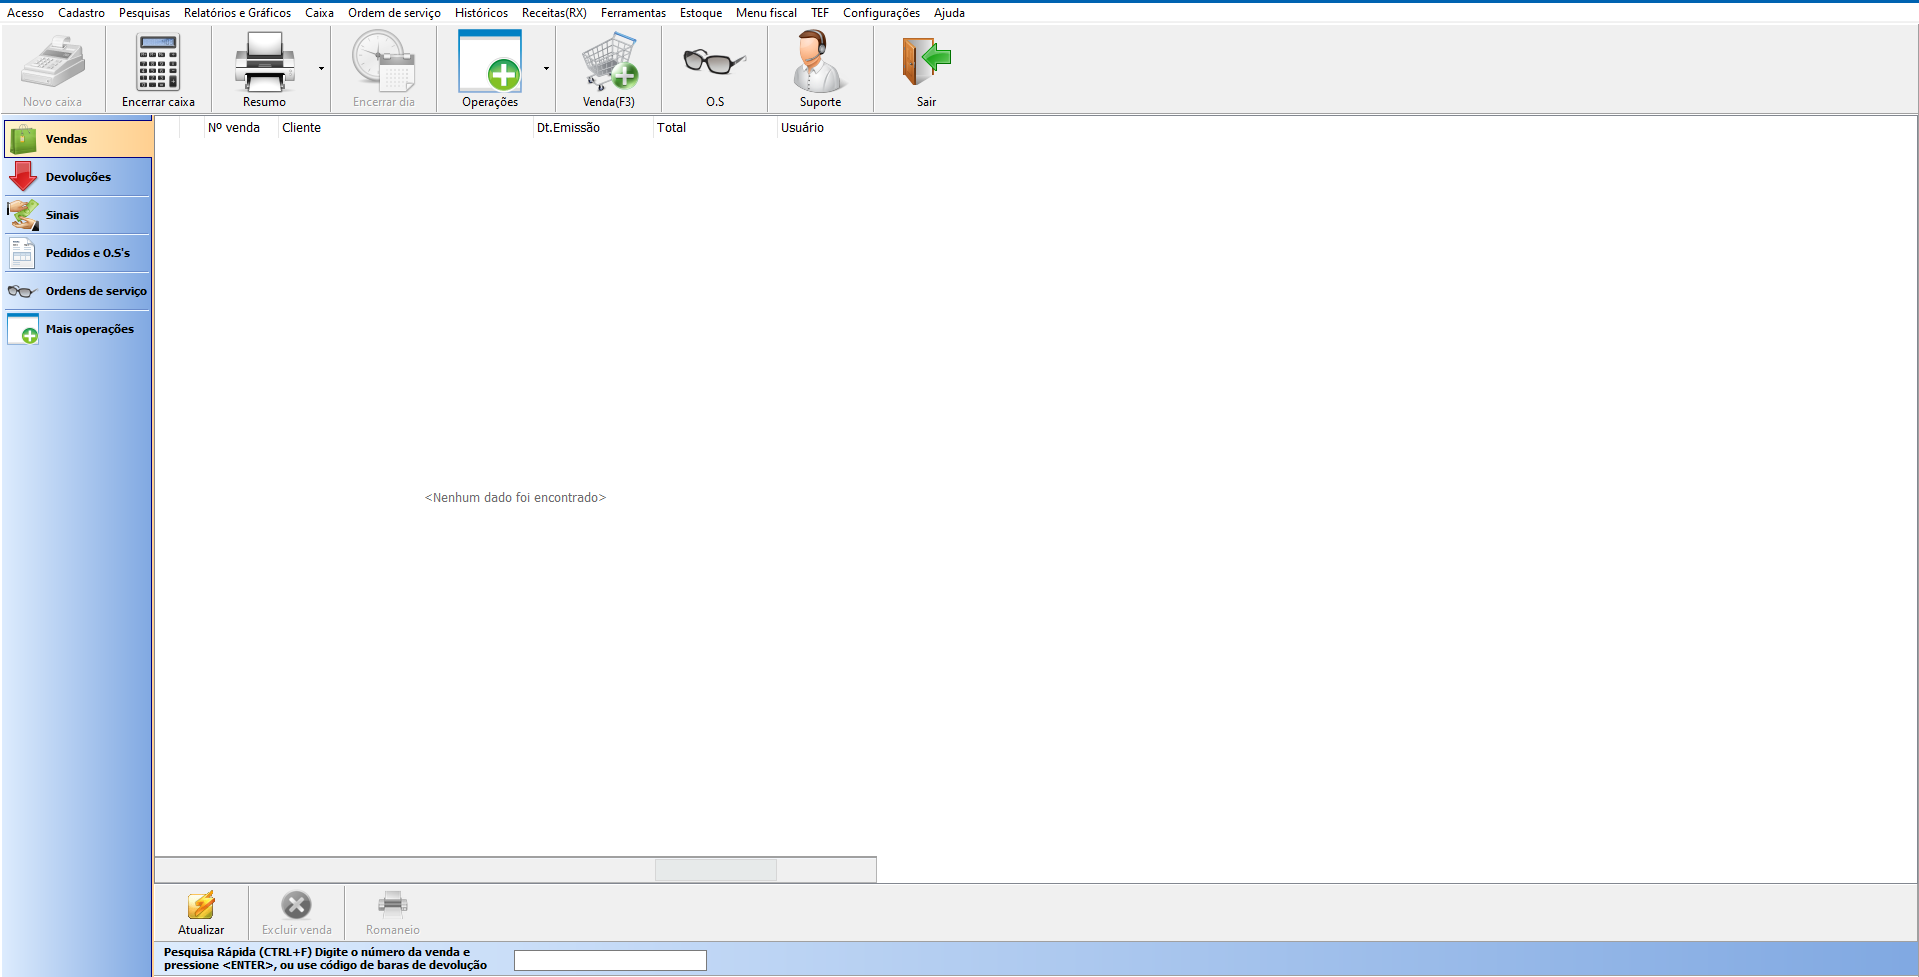
Task: Sort by Total column header
Action: point(715,128)
